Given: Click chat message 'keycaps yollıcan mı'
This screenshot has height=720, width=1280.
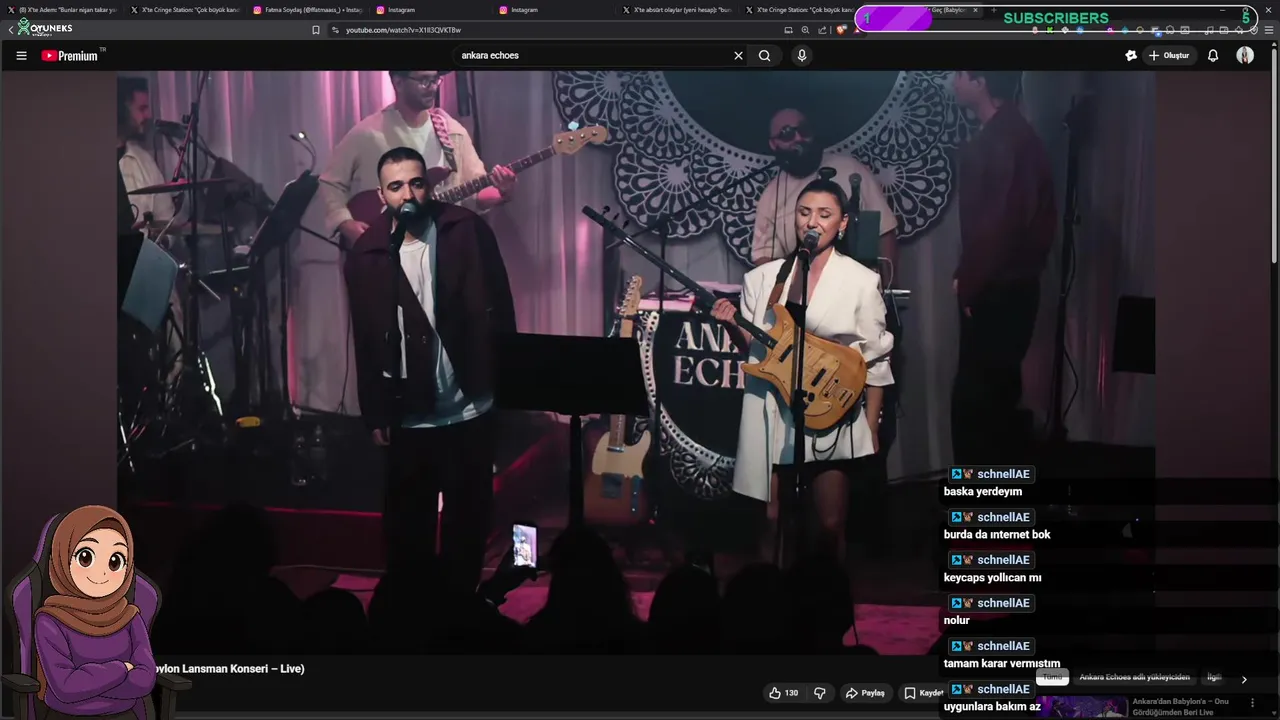Looking at the screenshot, I should pos(993,578).
